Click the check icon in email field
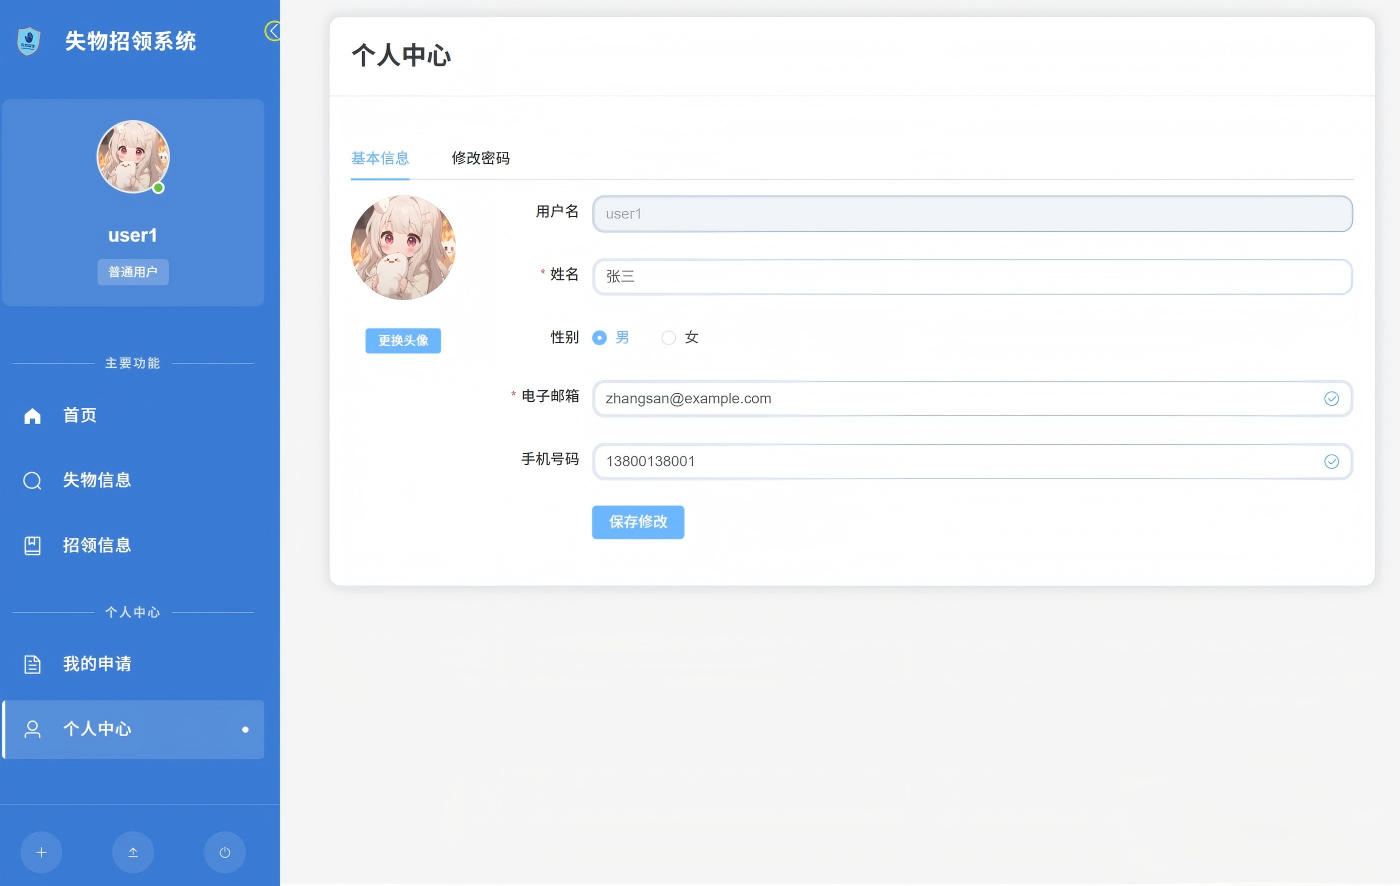Viewport: 1400px width, 886px height. tap(1332, 399)
